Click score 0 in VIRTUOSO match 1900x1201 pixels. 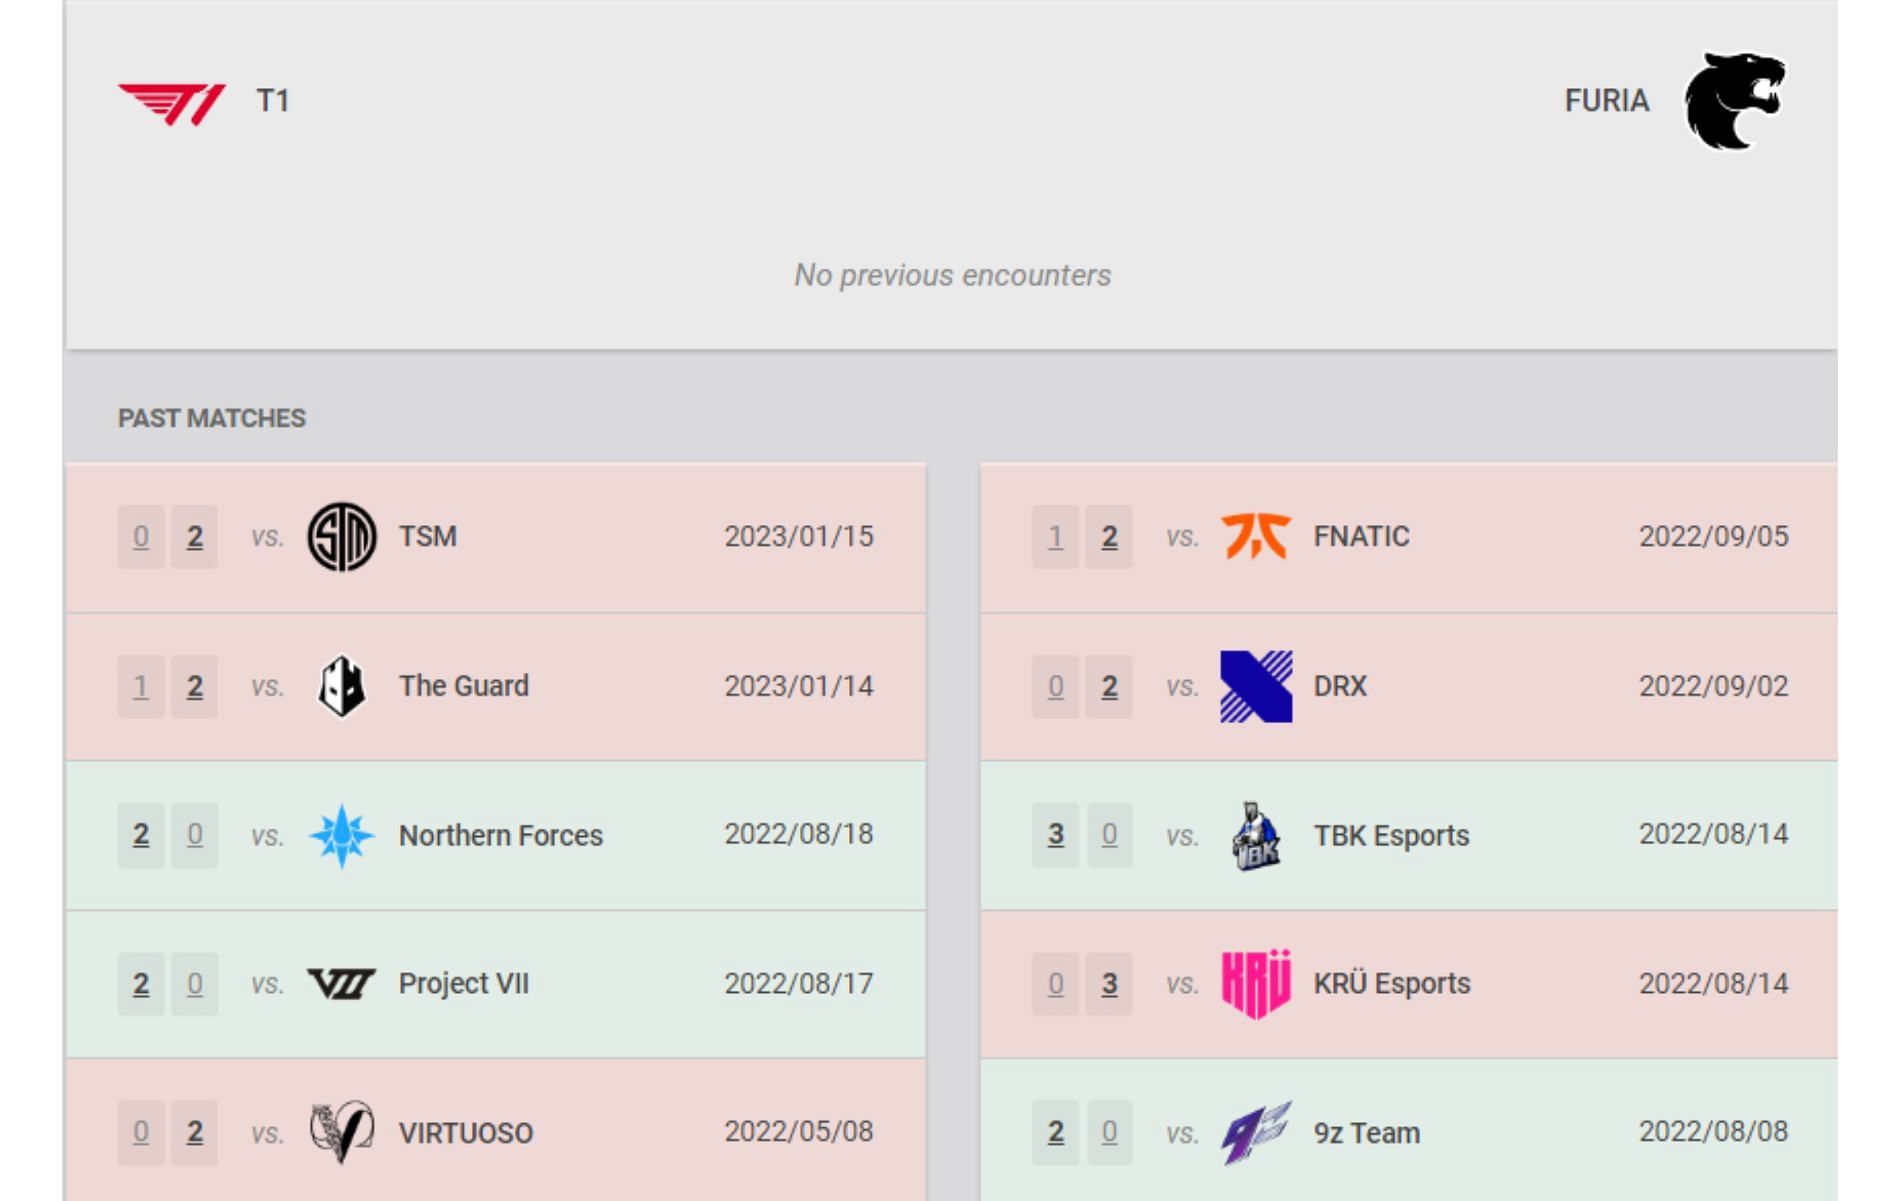(x=141, y=1133)
